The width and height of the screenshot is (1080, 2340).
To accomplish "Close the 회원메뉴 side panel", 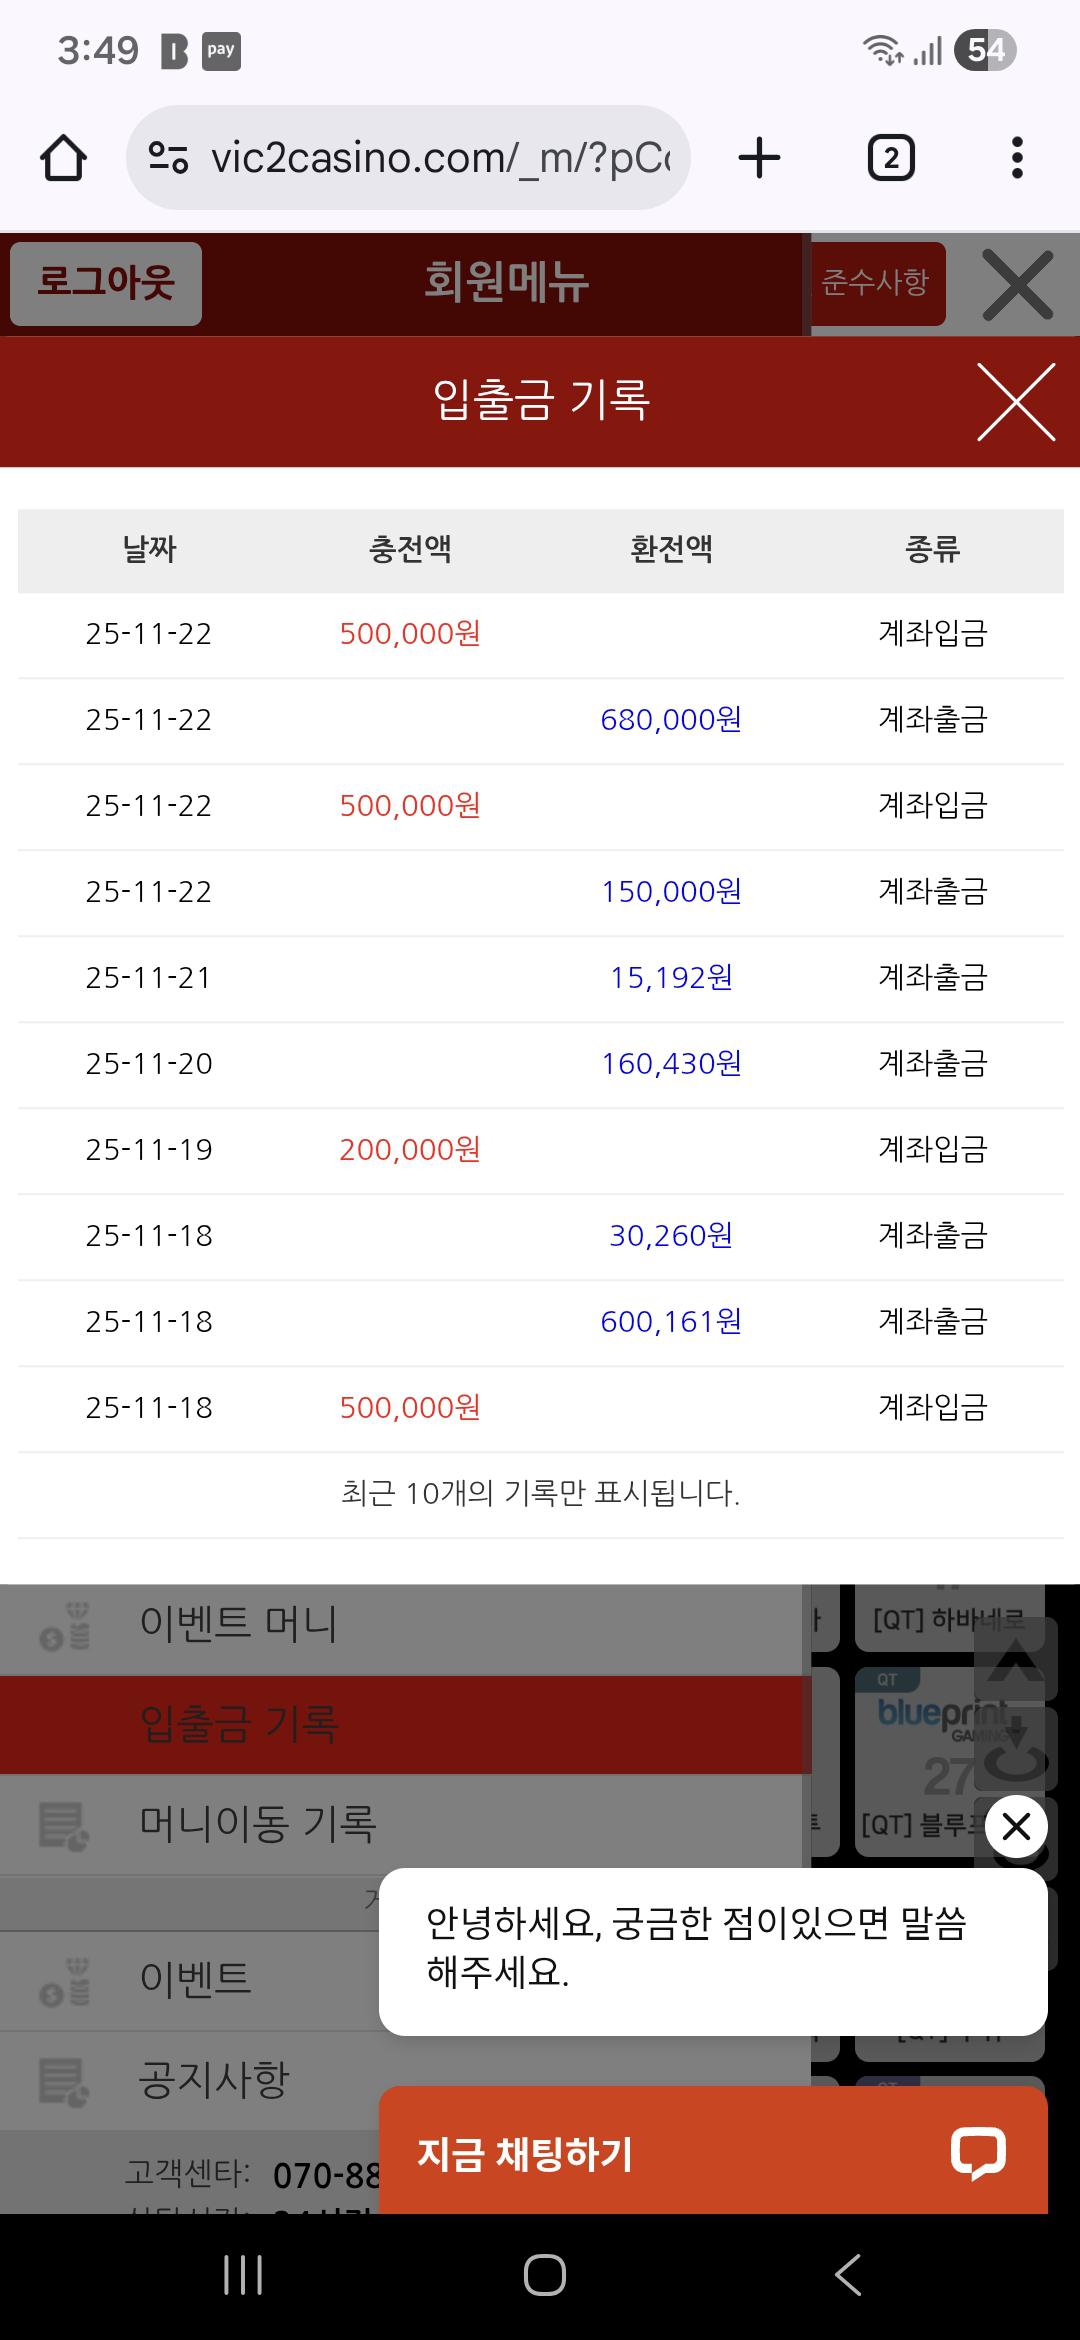I will [1017, 285].
